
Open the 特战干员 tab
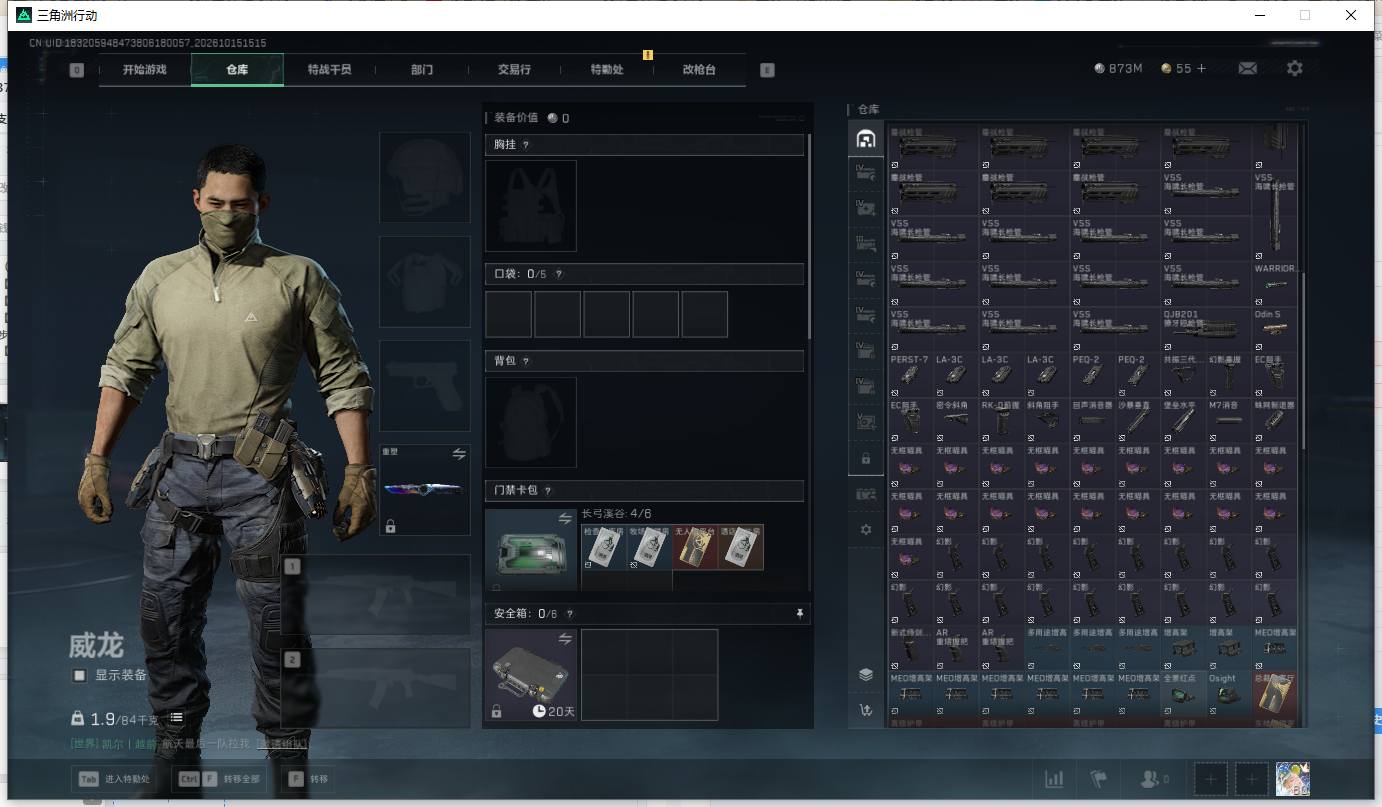click(x=330, y=70)
